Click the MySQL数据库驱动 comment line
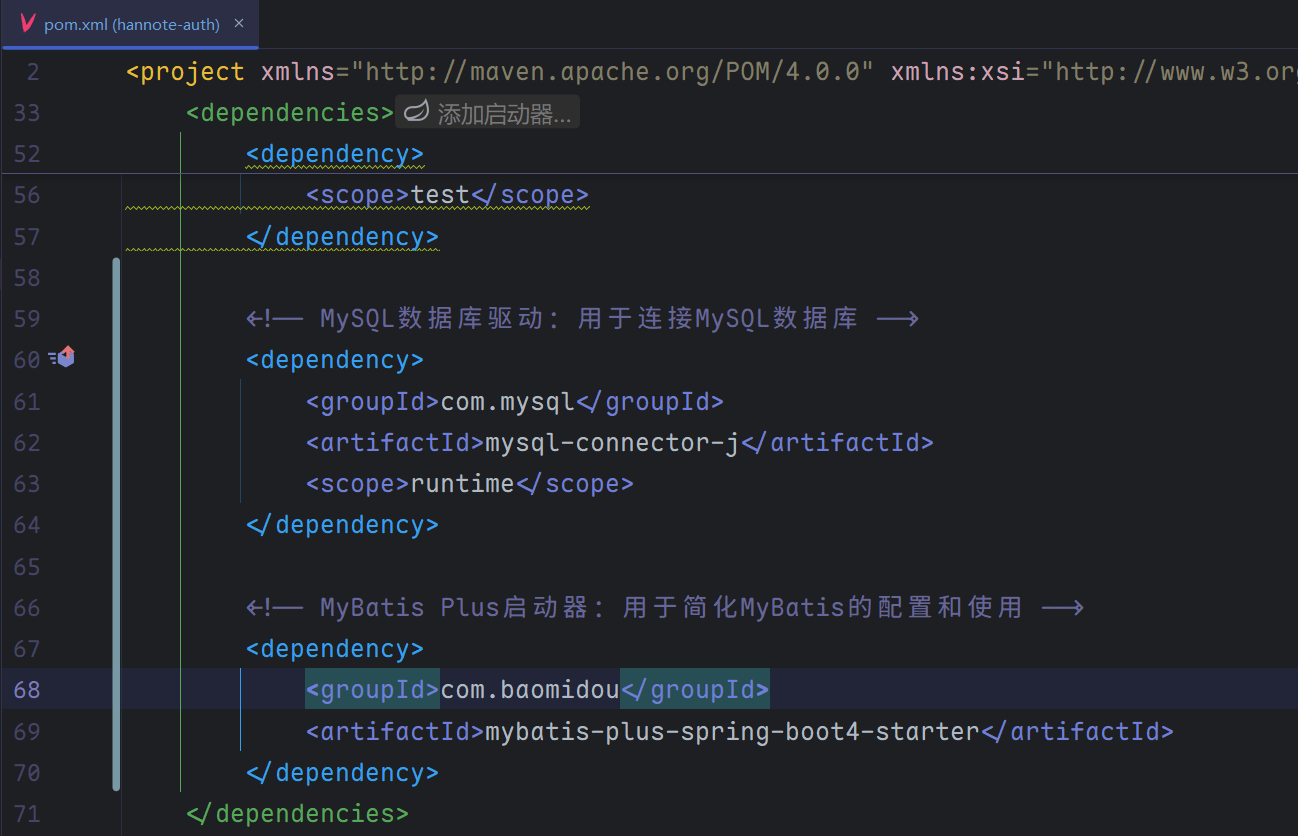 582,319
